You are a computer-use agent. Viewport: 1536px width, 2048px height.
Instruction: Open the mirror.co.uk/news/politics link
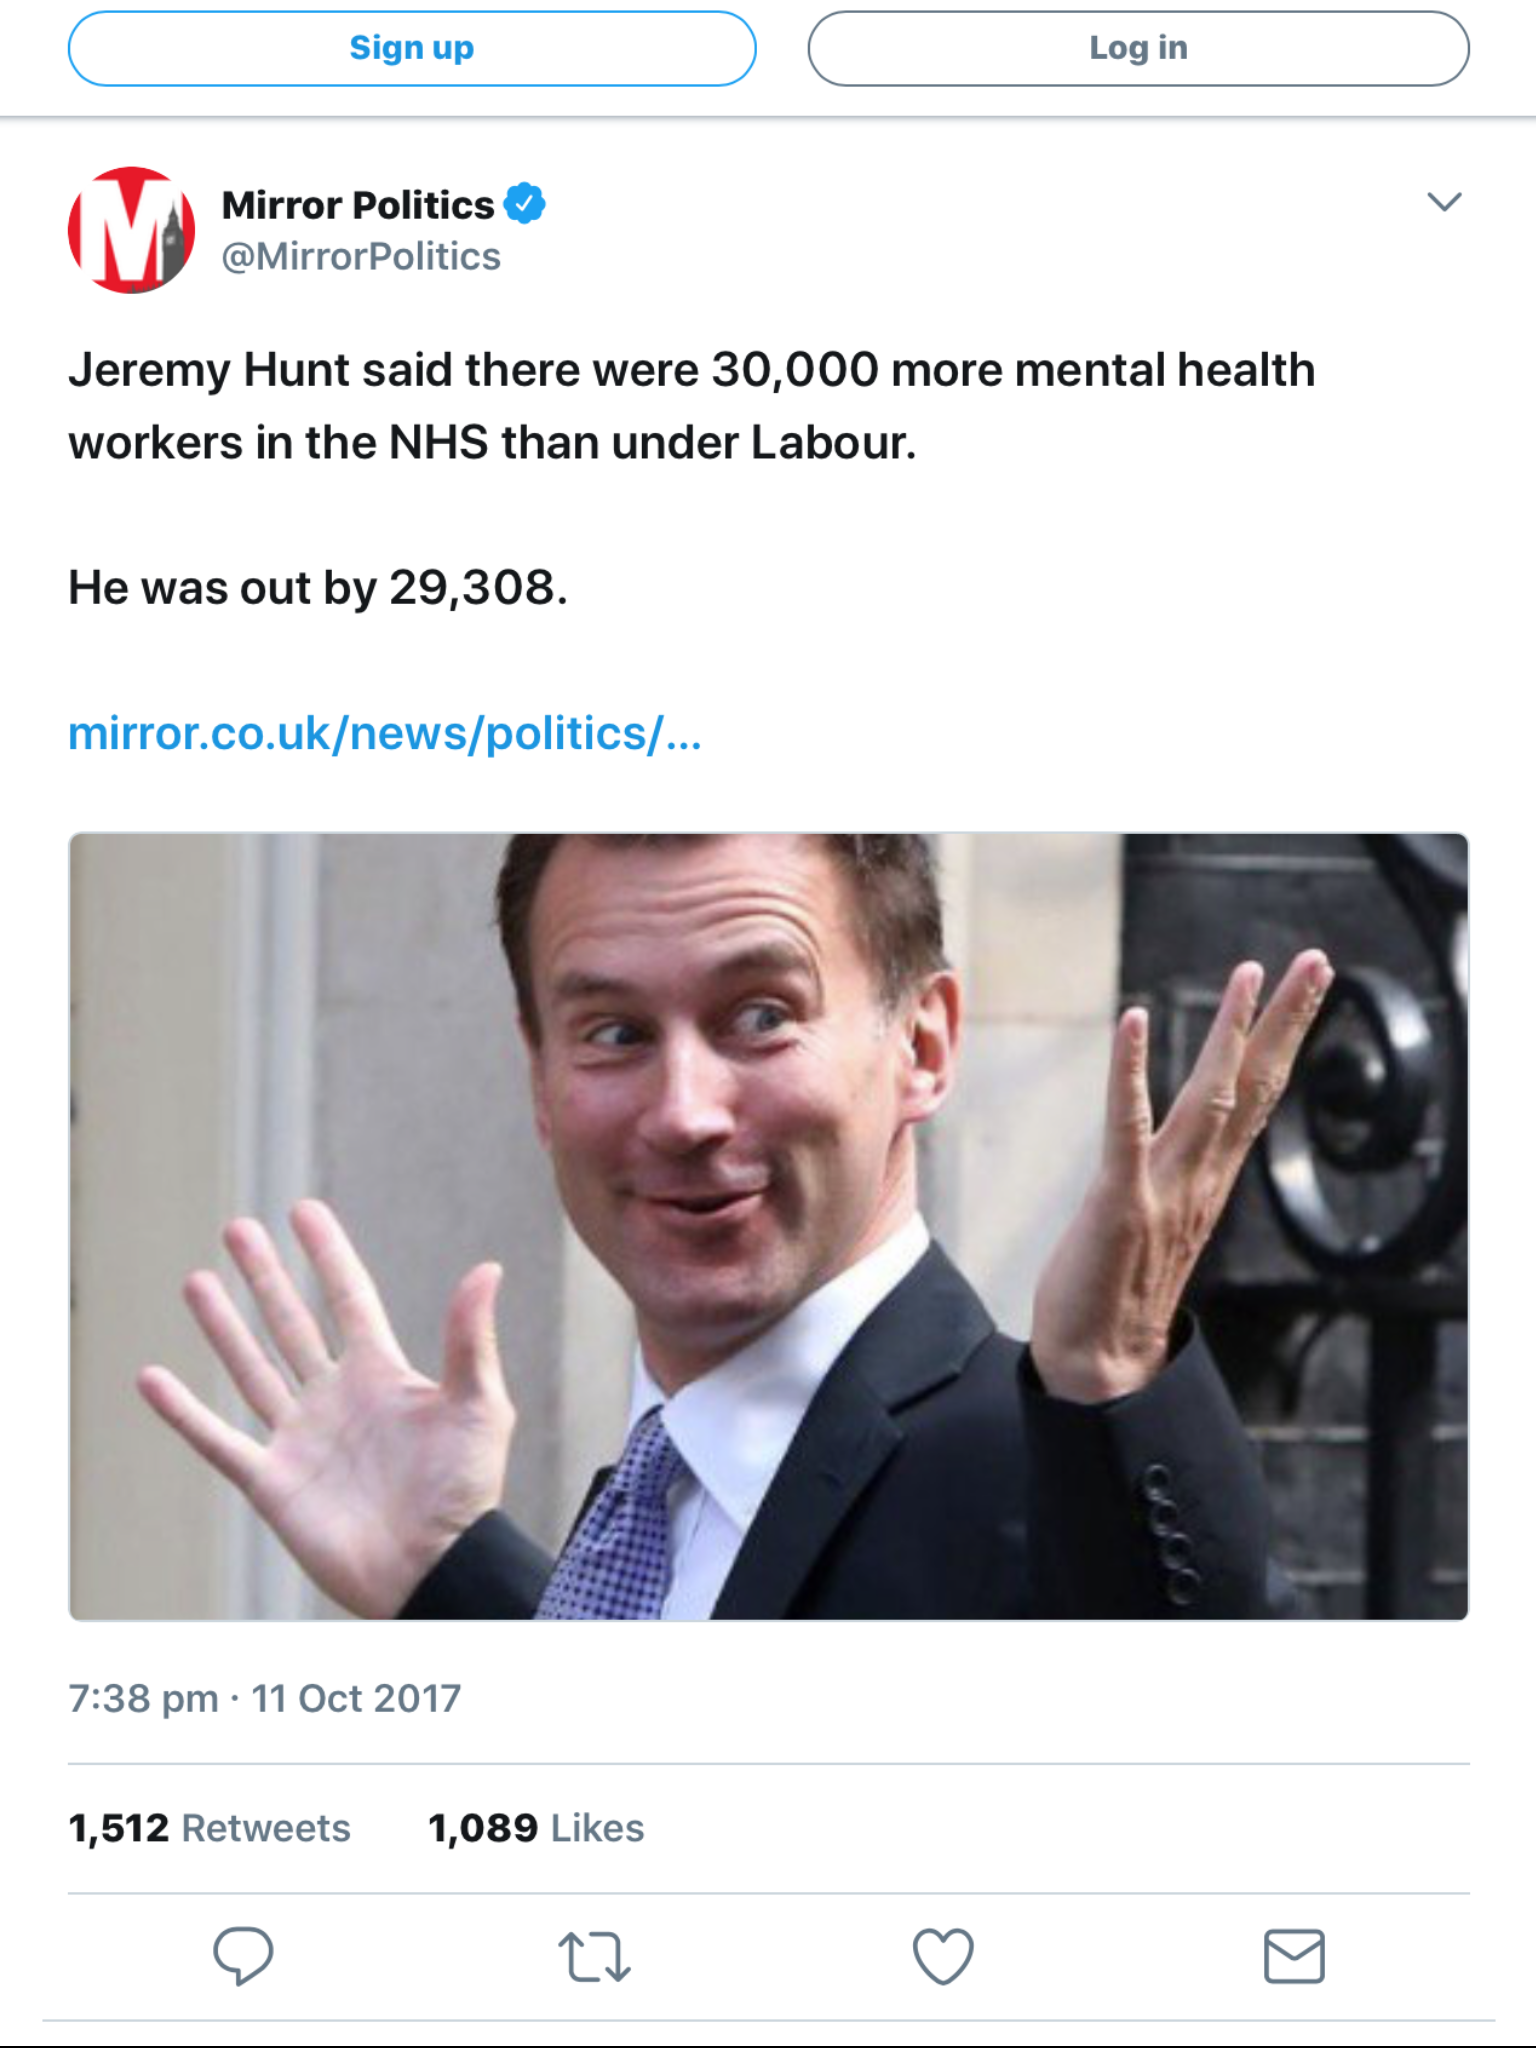[385, 733]
